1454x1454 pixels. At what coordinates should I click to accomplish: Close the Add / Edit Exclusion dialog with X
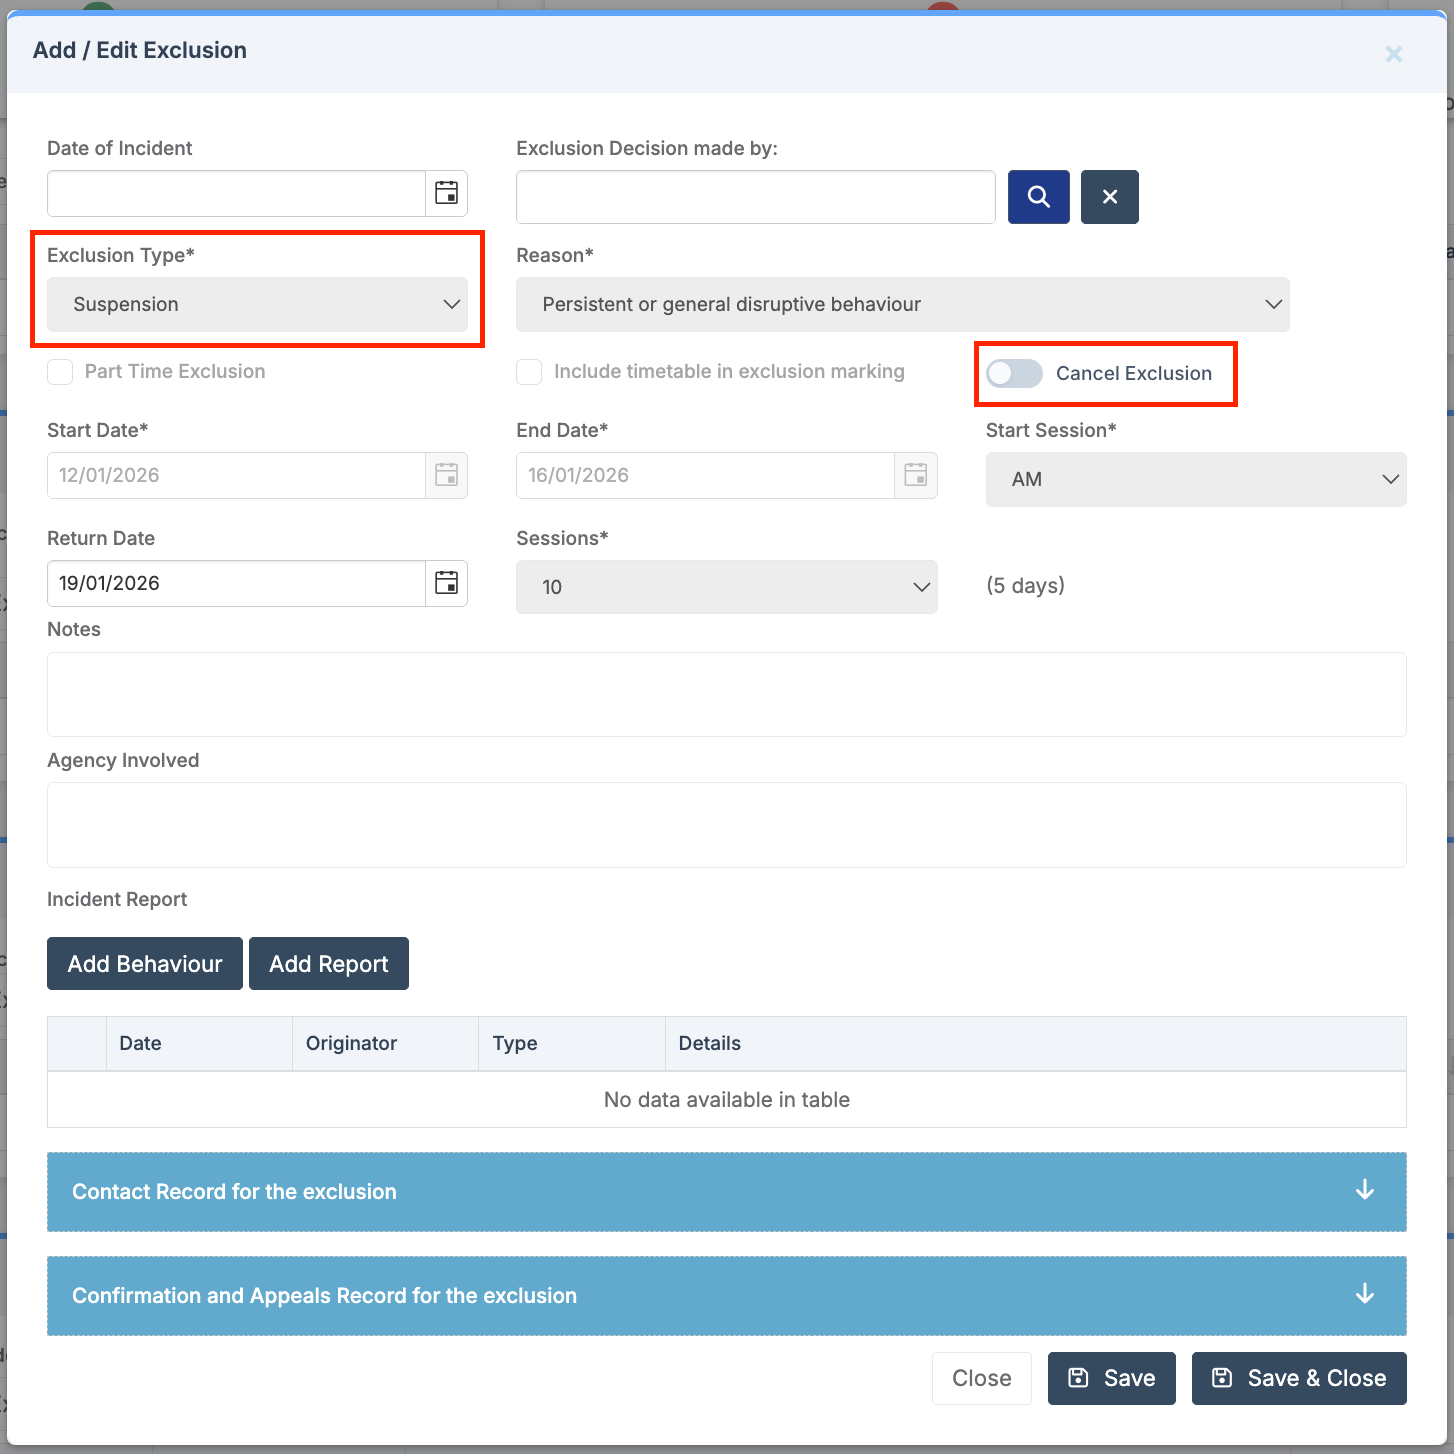pos(1393,54)
